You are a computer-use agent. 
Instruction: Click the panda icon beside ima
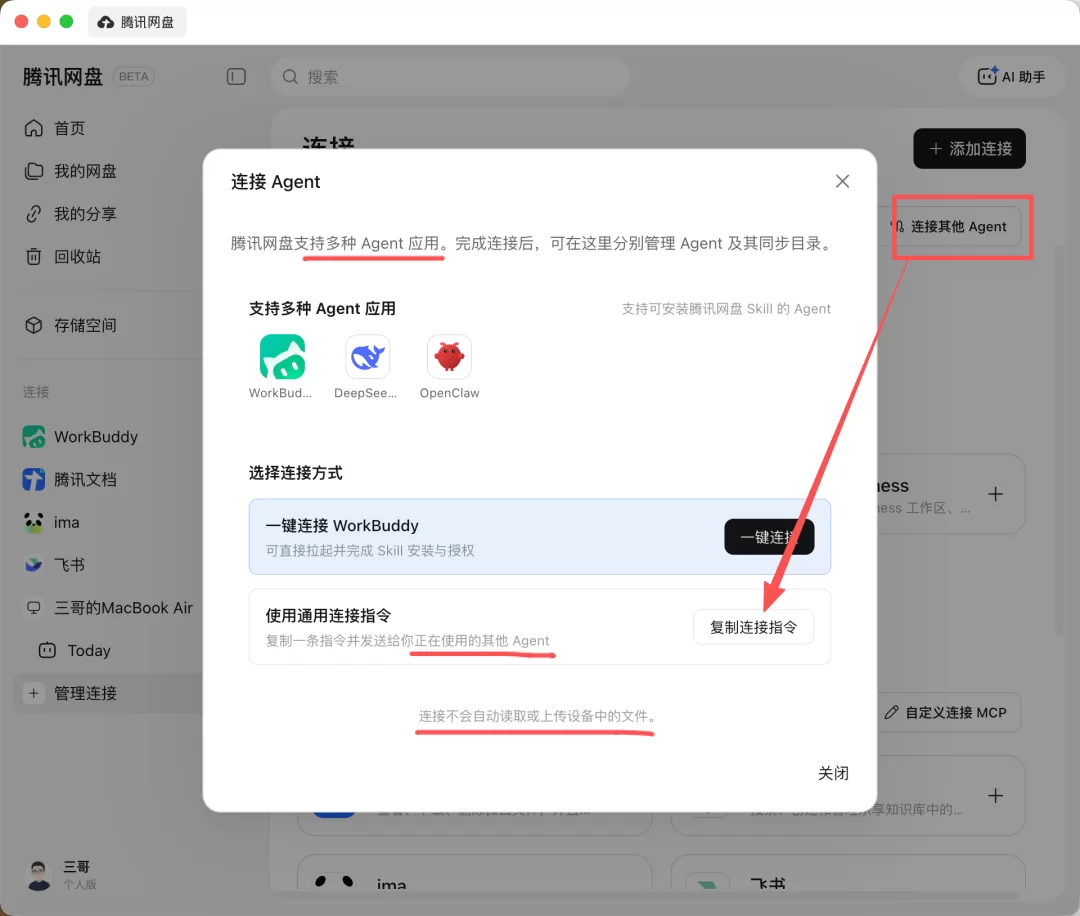(x=34, y=522)
